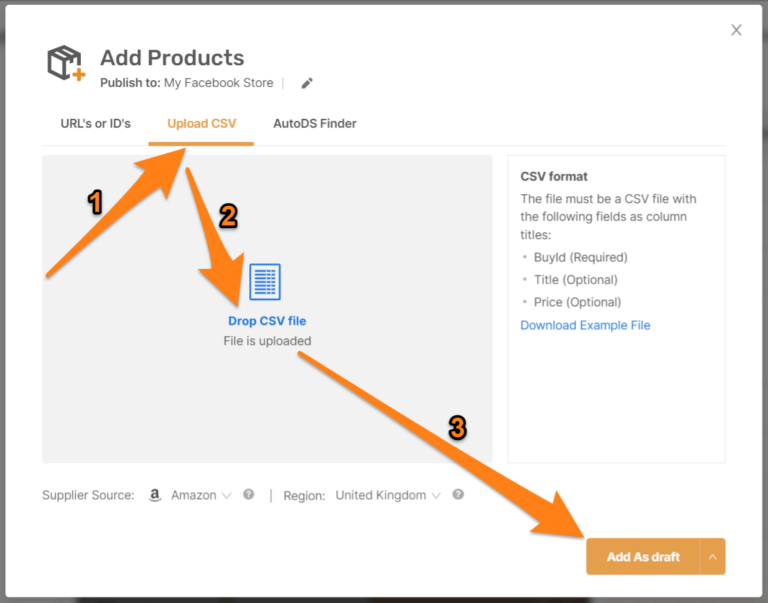
Task: Click the Add Products box icon
Action: (x=66, y=63)
